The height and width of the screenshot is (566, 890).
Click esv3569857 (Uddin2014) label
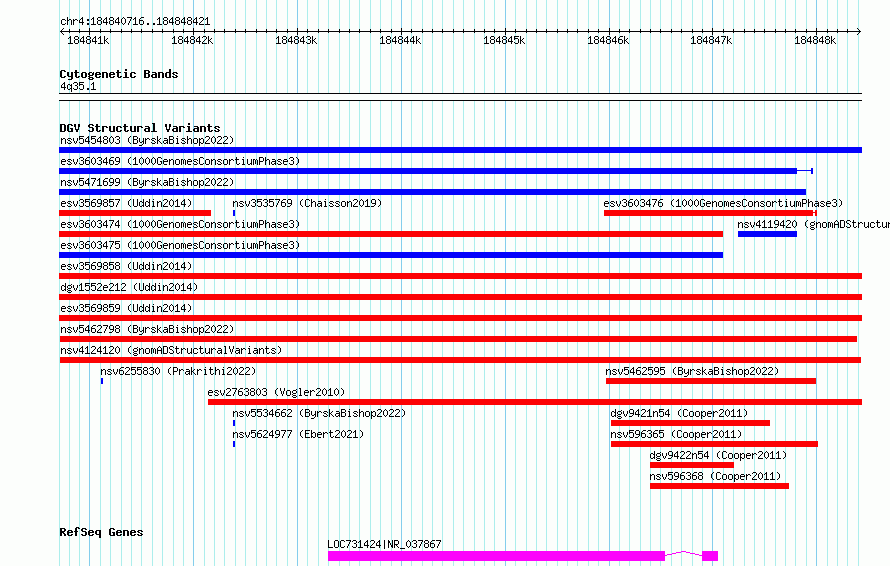tap(126, 203)
